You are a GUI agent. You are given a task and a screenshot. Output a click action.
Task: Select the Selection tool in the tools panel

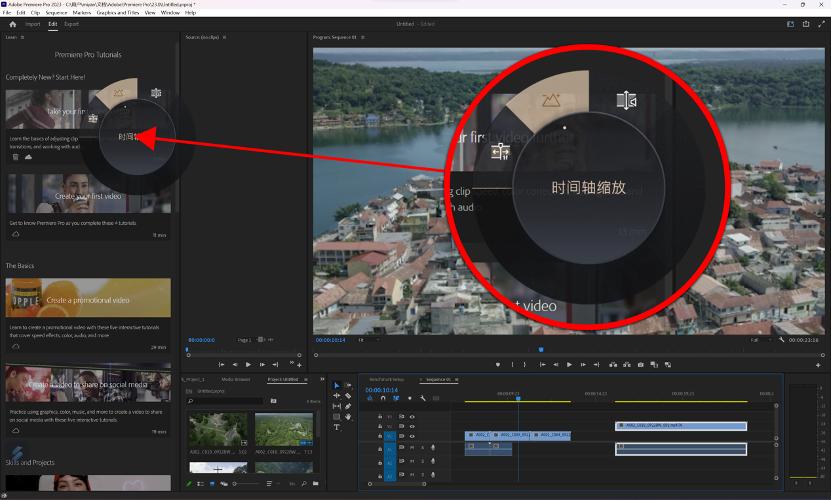click(336, 385)
